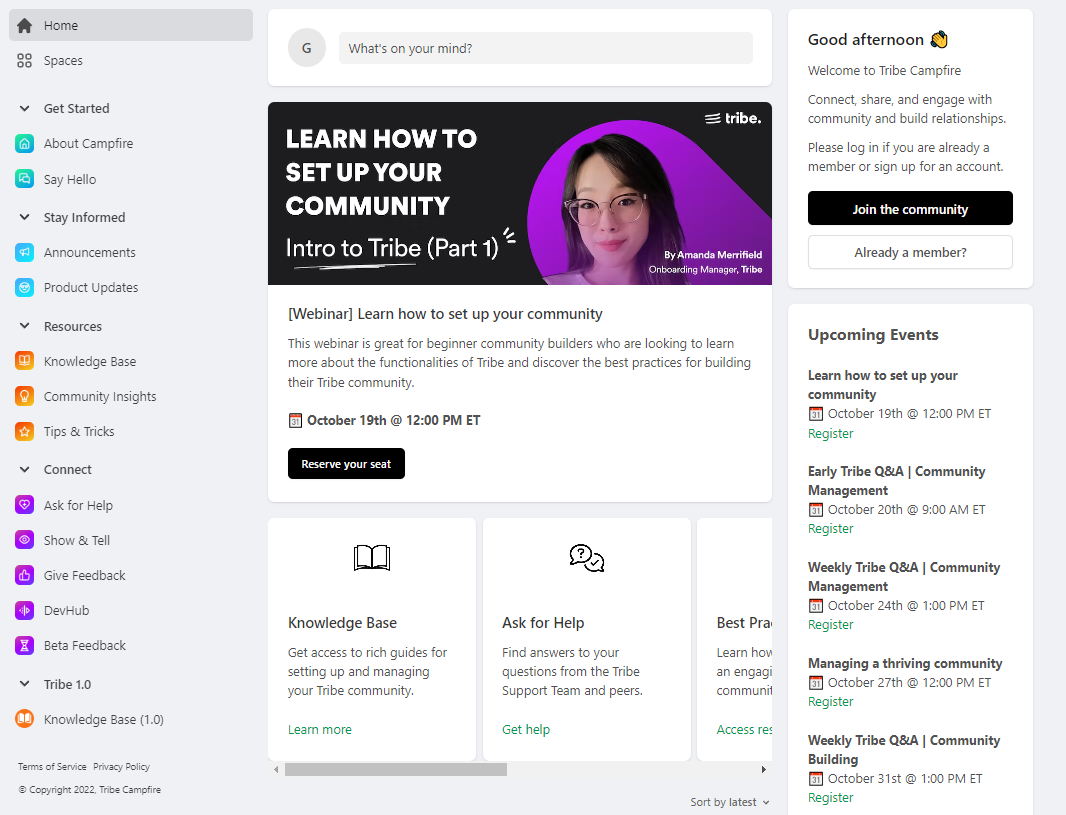Screen dimensions: 1066x815
Task: Click the right arrow of horizontal scrollbar
Action: (x=764, y=769)
